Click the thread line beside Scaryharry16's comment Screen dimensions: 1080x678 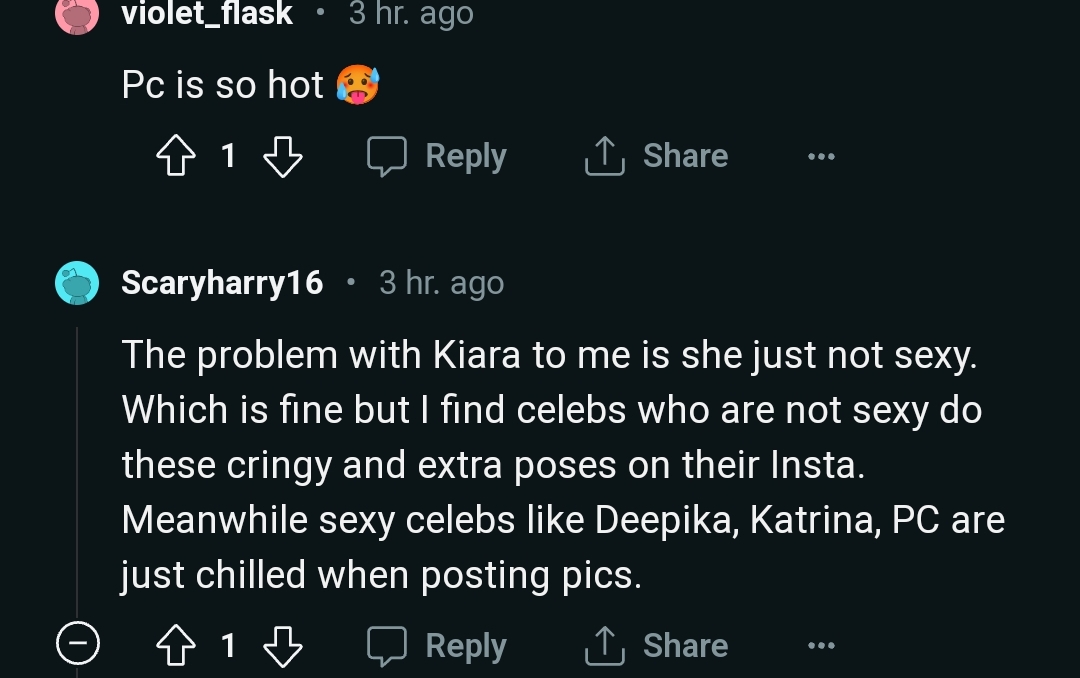pos(77,460)
